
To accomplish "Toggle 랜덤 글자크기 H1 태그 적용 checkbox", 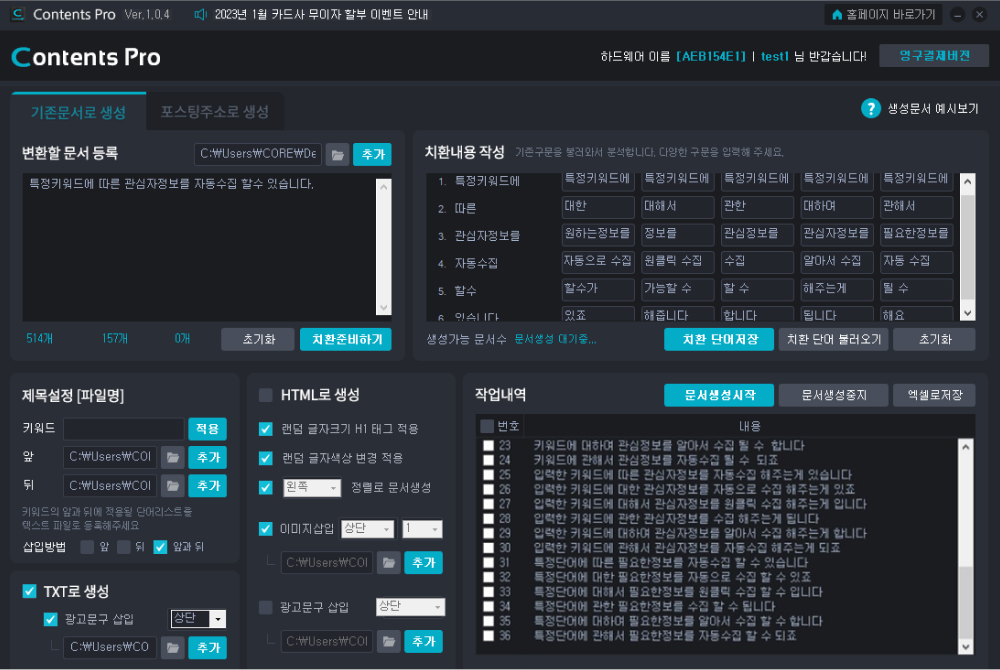I will 265,429.
